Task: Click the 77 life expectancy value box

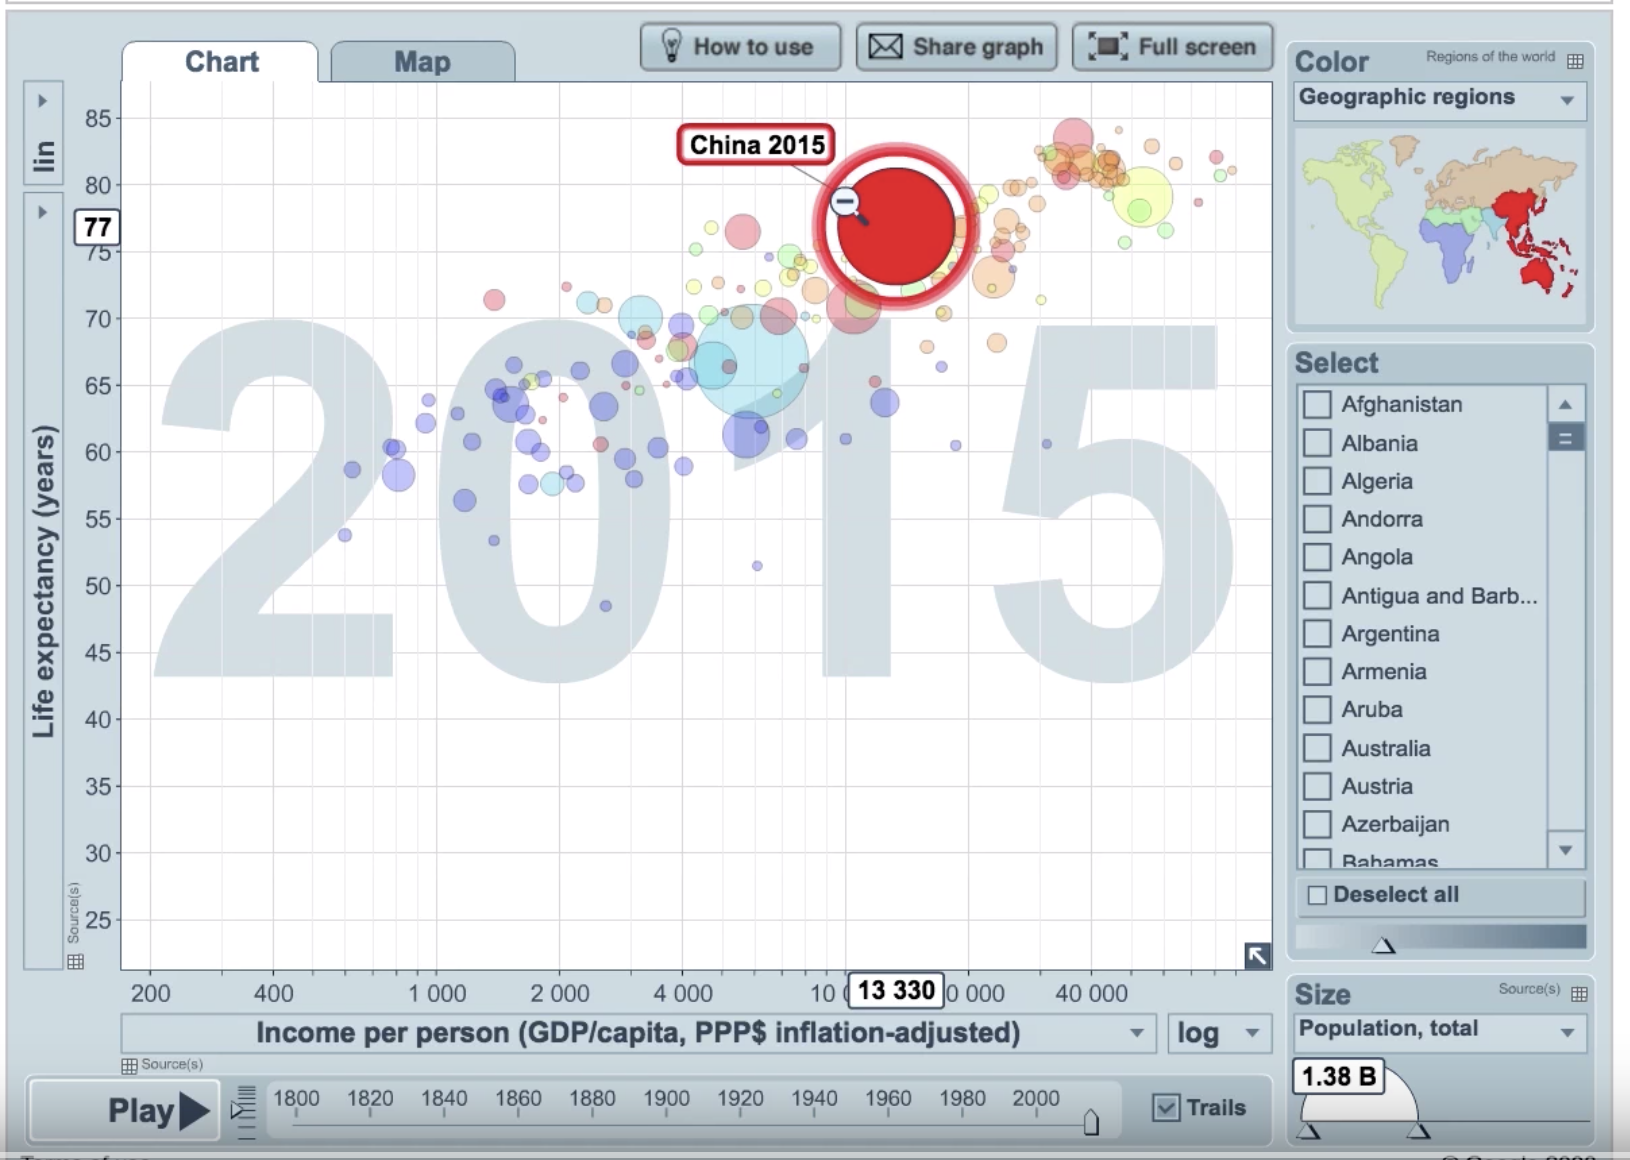Action: coord(97,227)
